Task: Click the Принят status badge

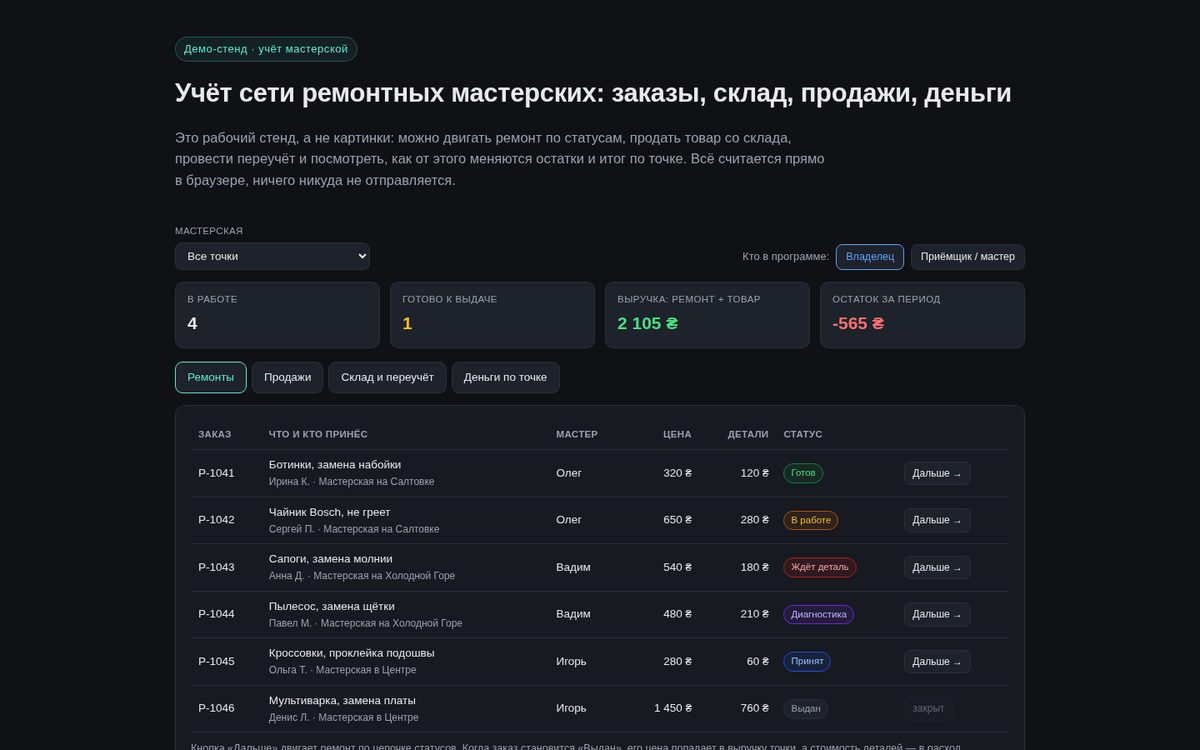Action: pos(806,661)
